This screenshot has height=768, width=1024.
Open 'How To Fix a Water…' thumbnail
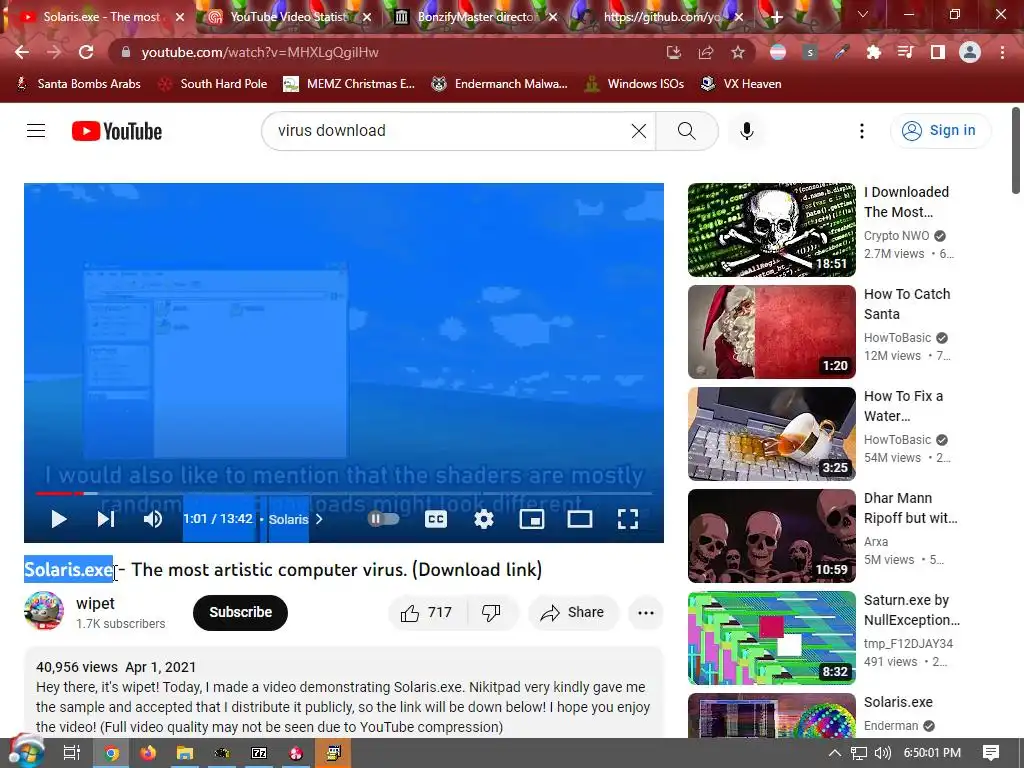pos(772,434)
